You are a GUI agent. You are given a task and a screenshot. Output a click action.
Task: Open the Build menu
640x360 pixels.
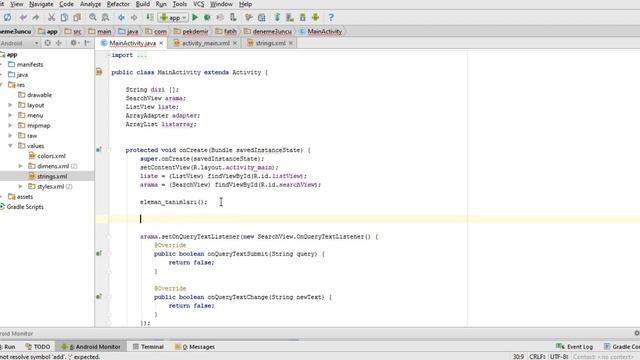[x=142, y=4]
